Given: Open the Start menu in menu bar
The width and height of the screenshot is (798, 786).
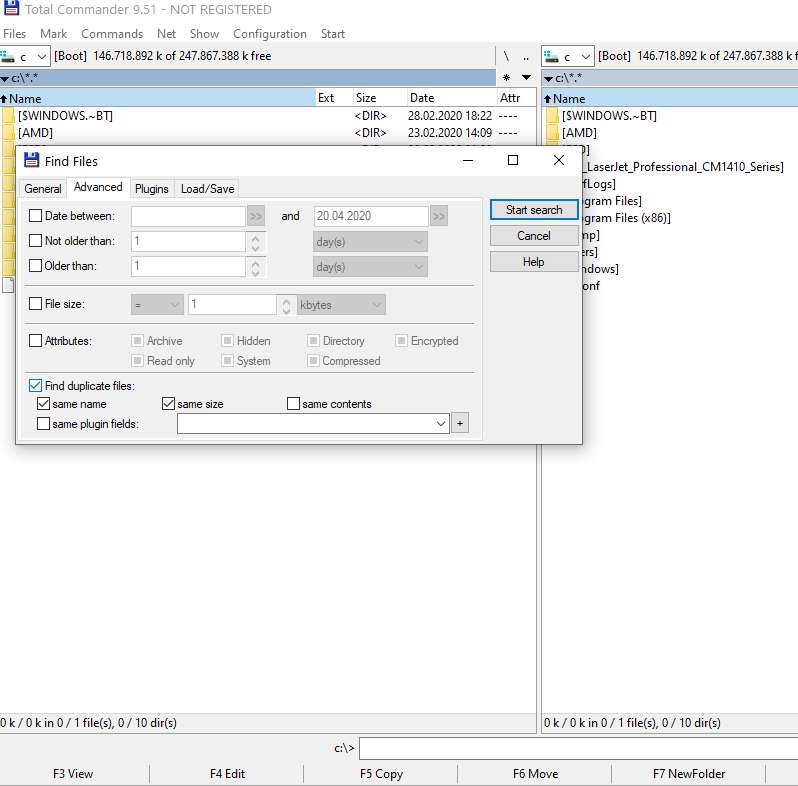Looking at the screenshot, I should 333,34.
